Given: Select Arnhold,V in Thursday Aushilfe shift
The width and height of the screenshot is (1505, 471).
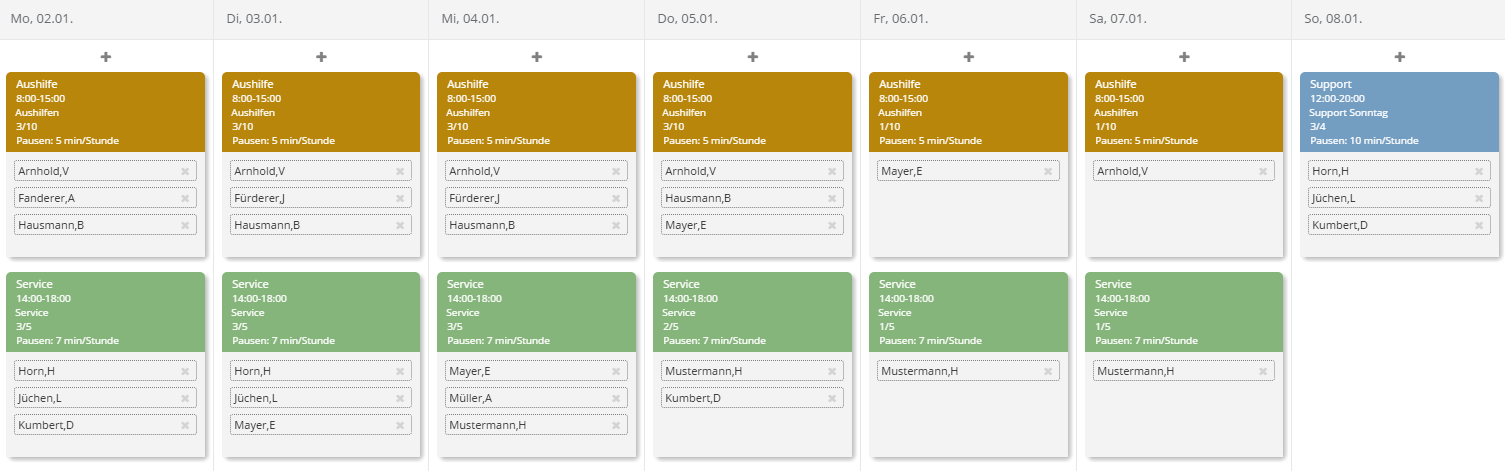Looking at the screenshot, I should click(x=752, y=171).
